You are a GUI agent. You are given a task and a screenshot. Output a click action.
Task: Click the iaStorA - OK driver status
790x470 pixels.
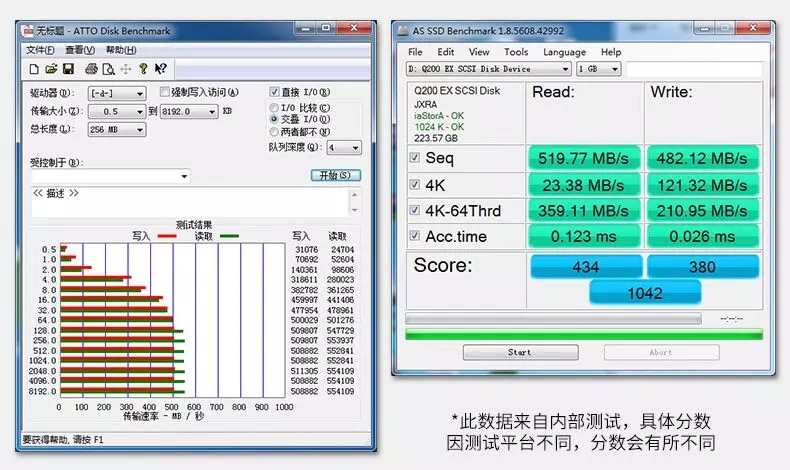(439, 116)
